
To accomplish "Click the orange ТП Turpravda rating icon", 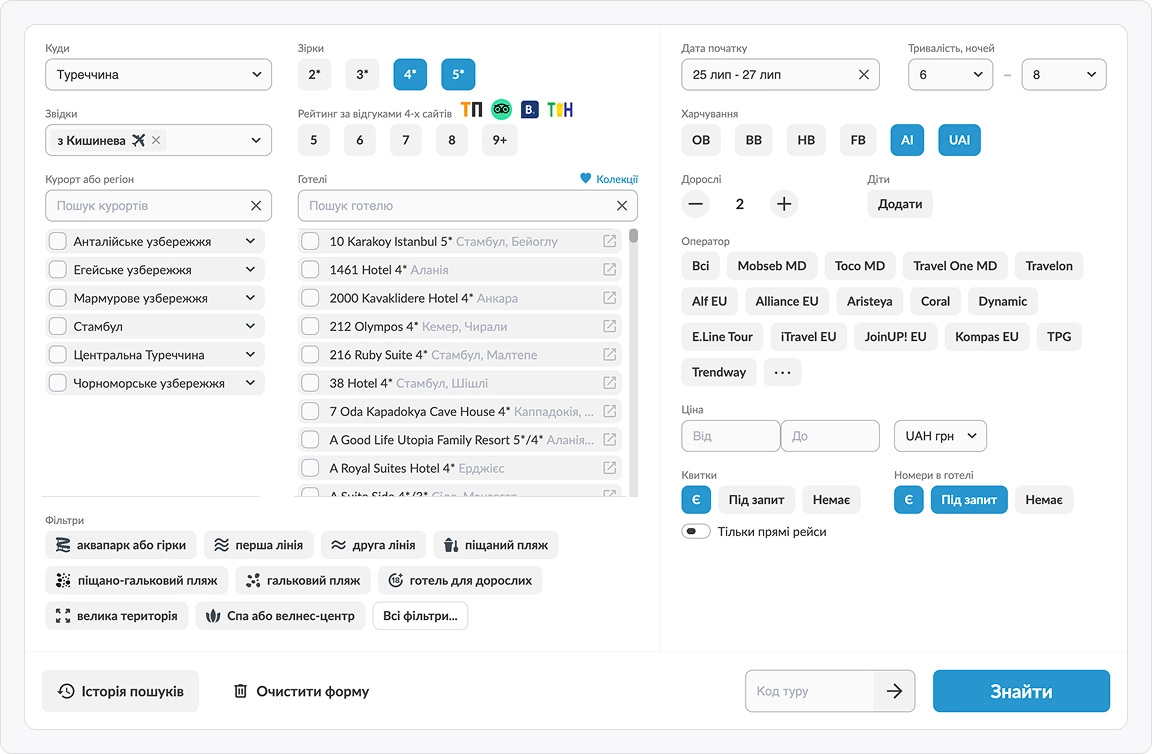I will tap(472, 110).
